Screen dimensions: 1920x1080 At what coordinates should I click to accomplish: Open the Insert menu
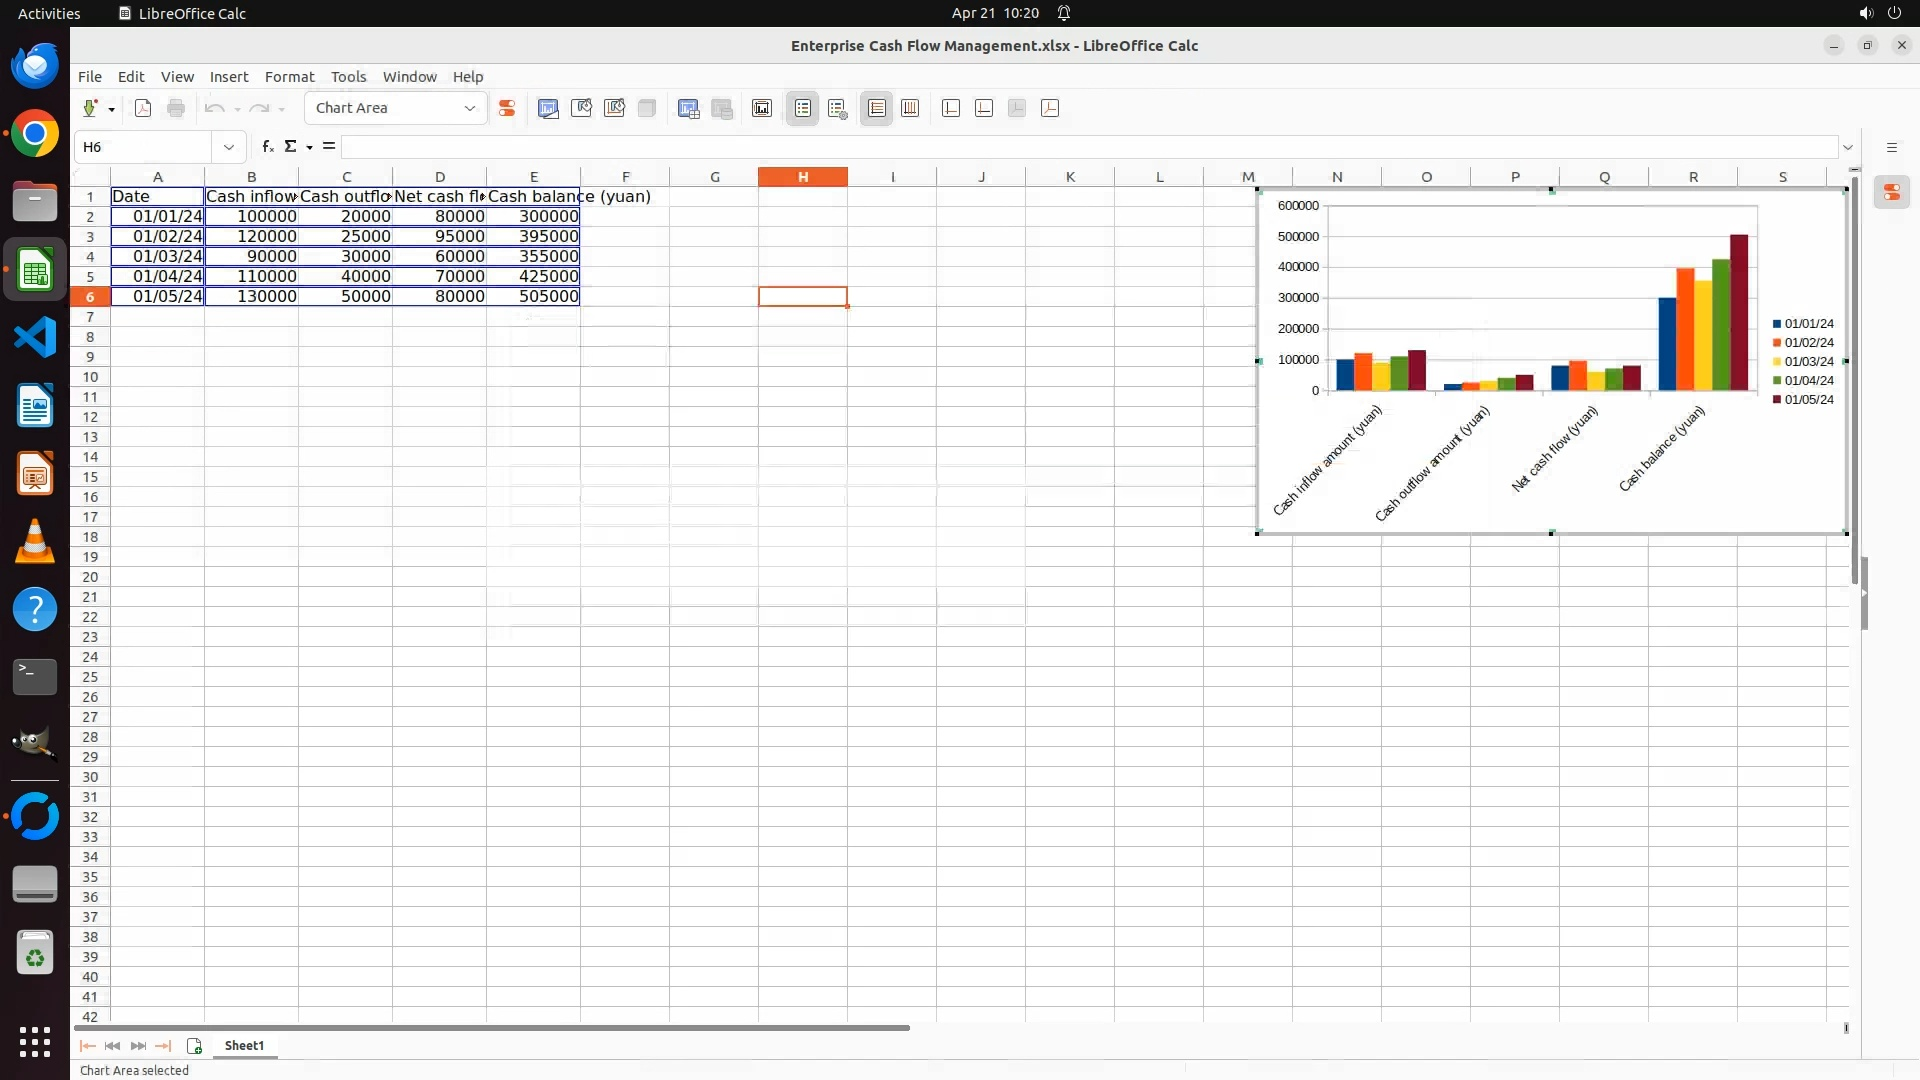coord(228,77)
